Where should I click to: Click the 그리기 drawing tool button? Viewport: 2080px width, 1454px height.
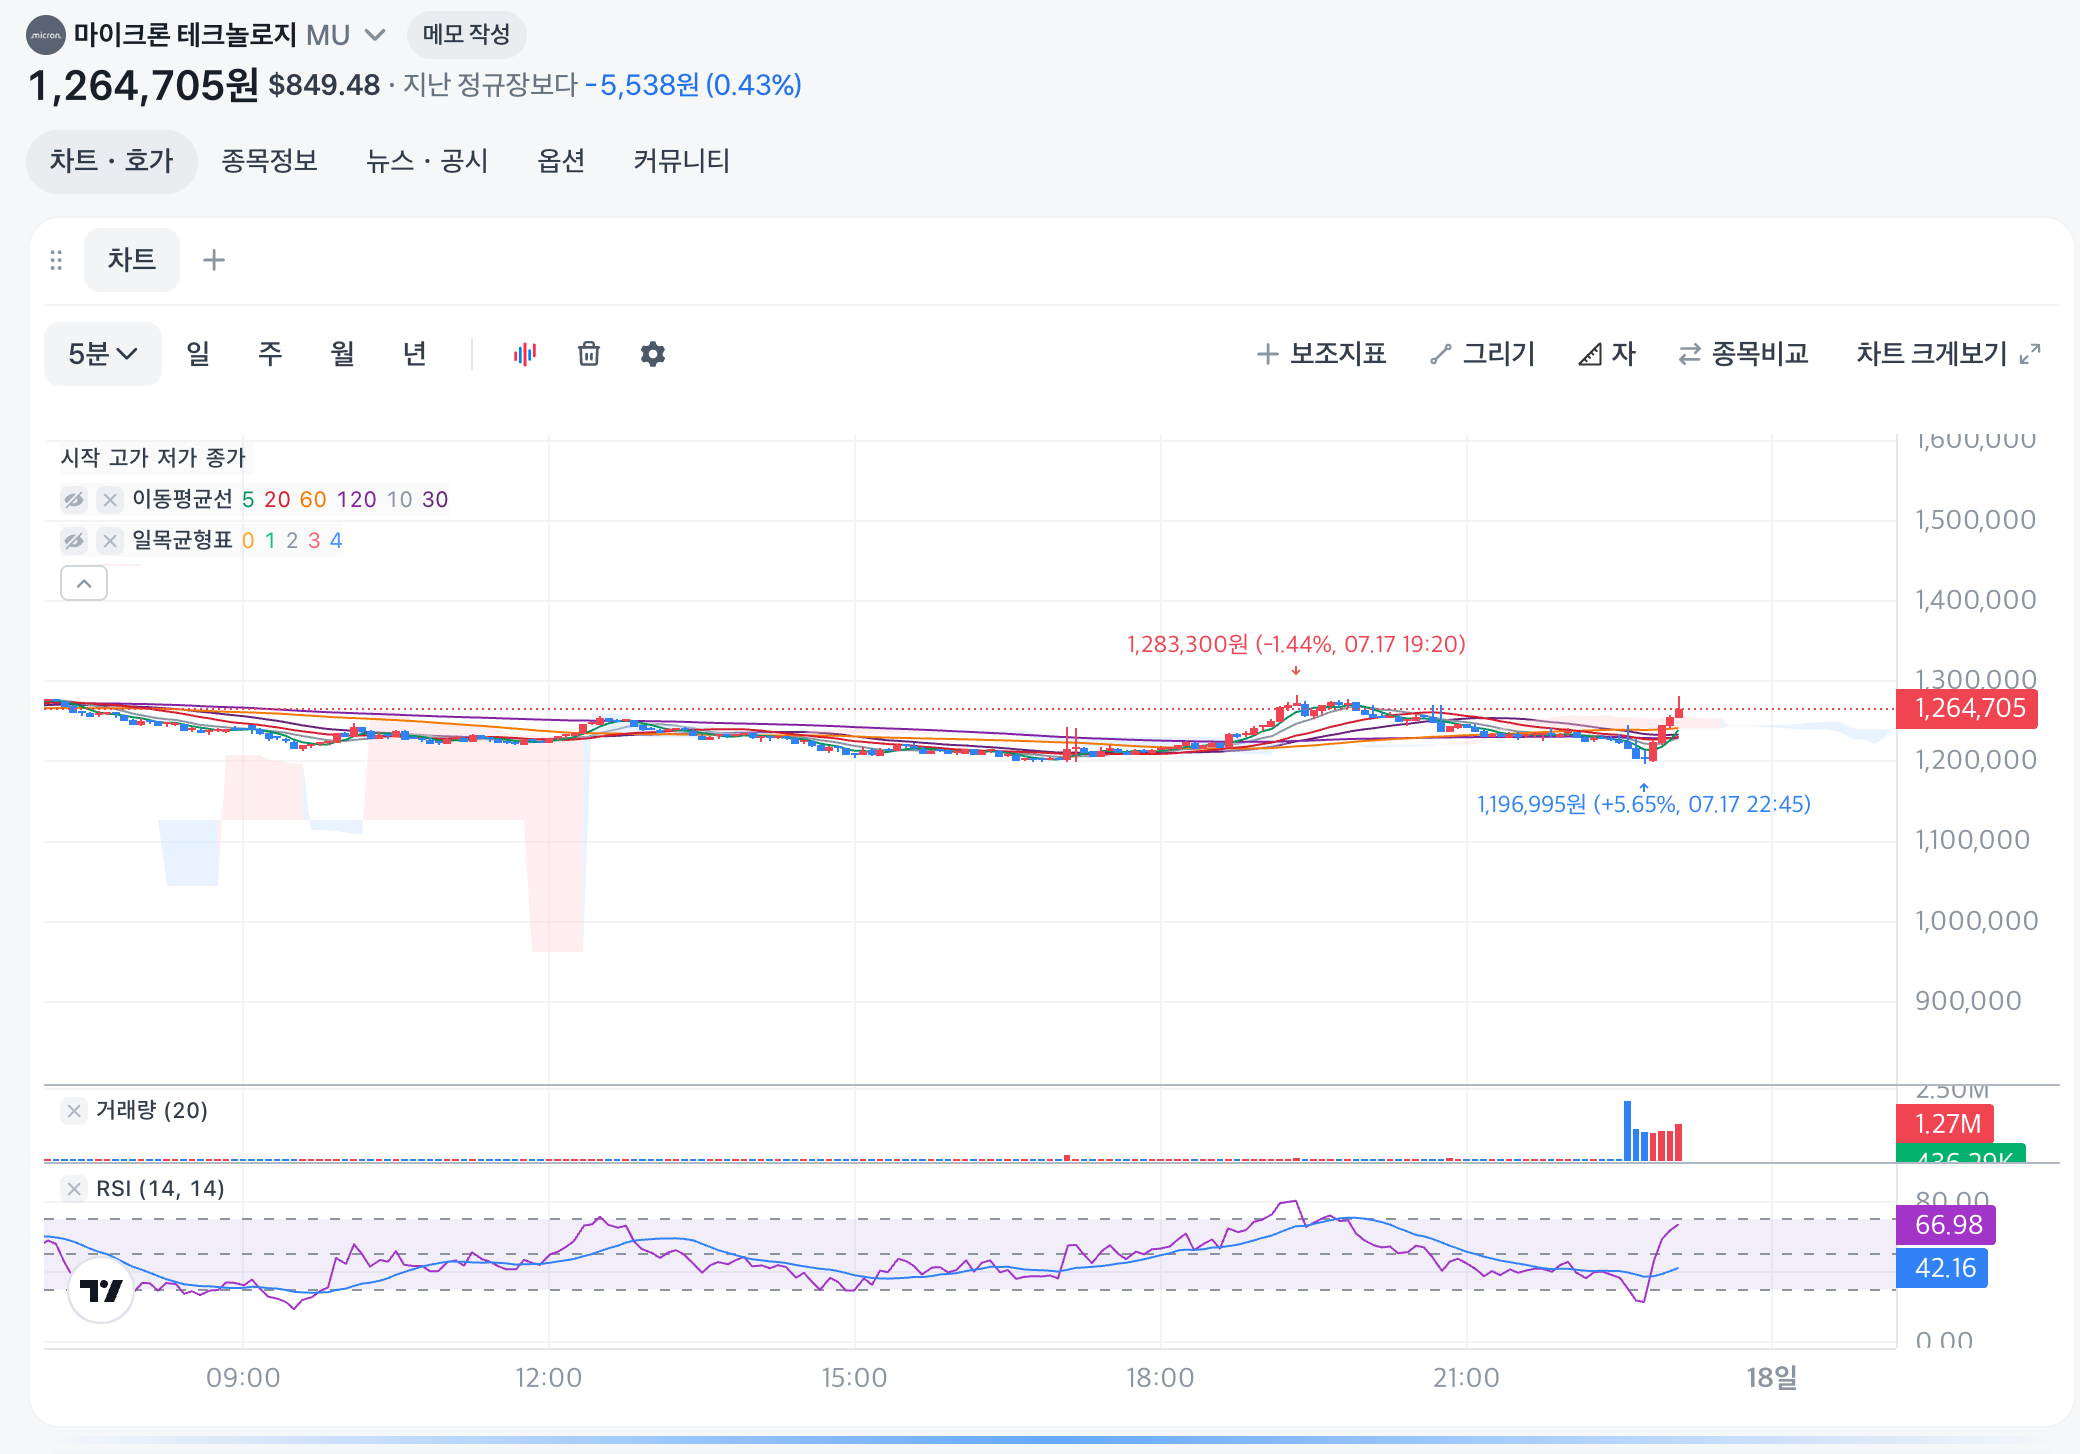coord(1482,354)
